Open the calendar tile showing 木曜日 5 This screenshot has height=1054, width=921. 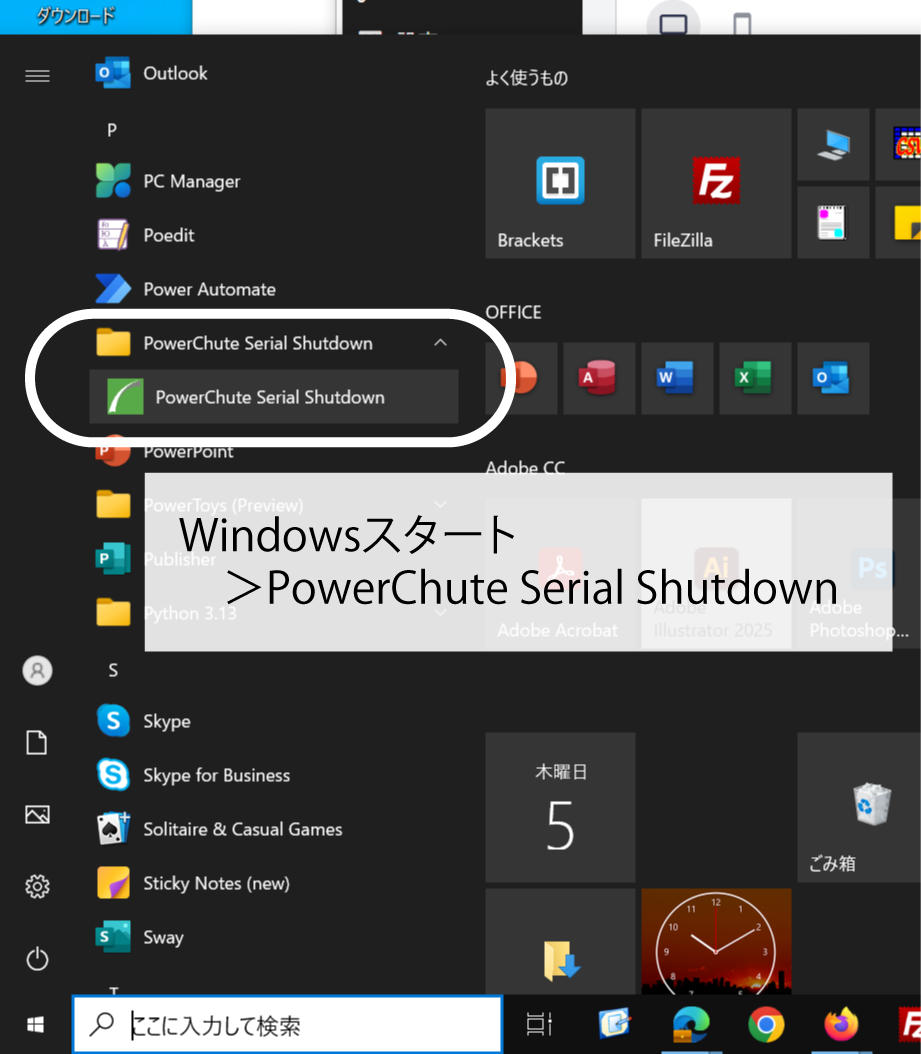(x=560, y=807)
